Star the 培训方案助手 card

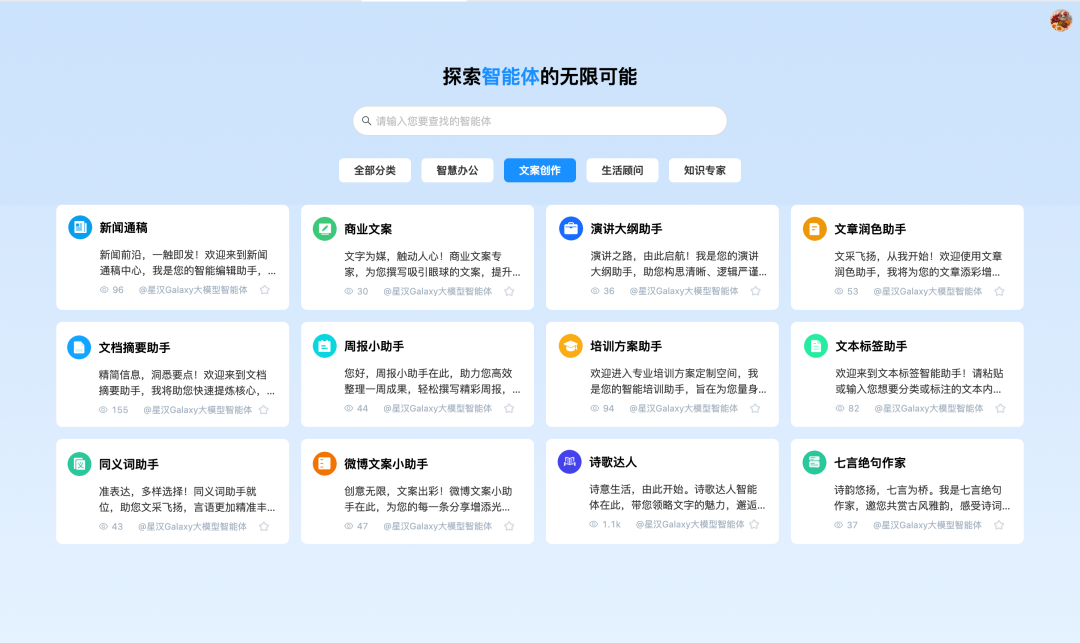click(x=755, y=408)
